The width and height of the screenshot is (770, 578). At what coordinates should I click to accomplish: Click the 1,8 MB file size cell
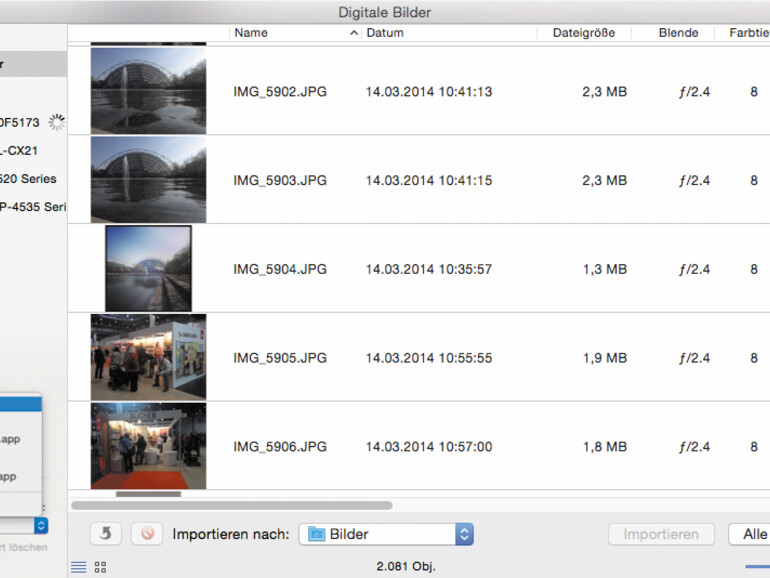tap(605, 447)
